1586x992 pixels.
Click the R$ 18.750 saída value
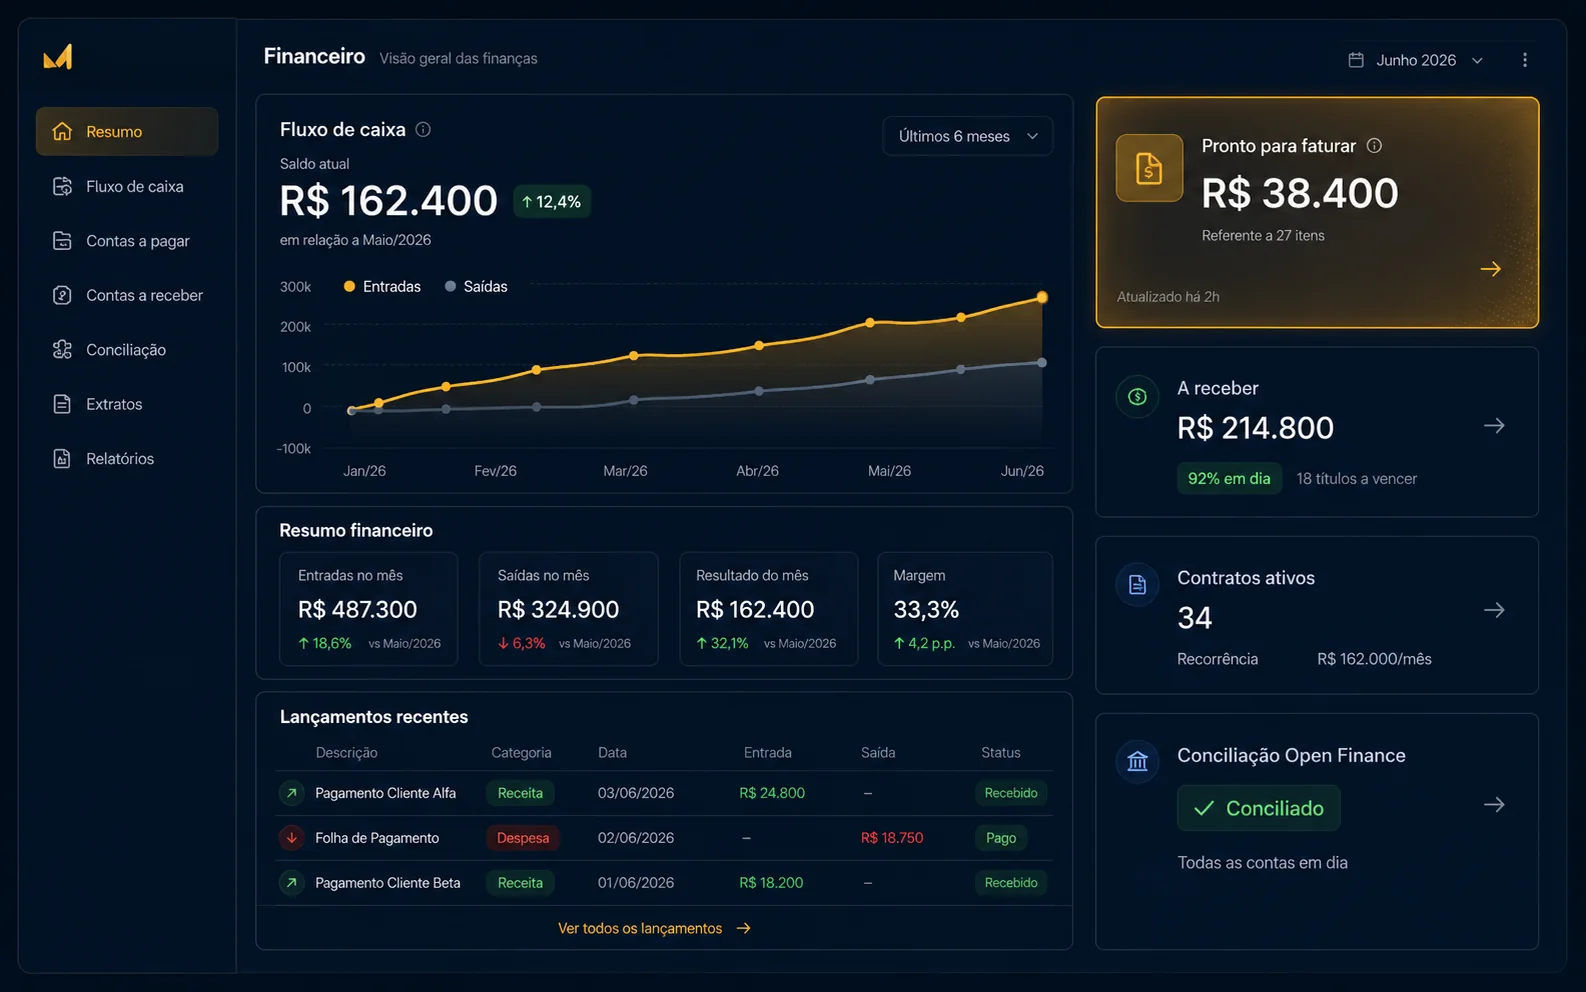tap(892, 838)
